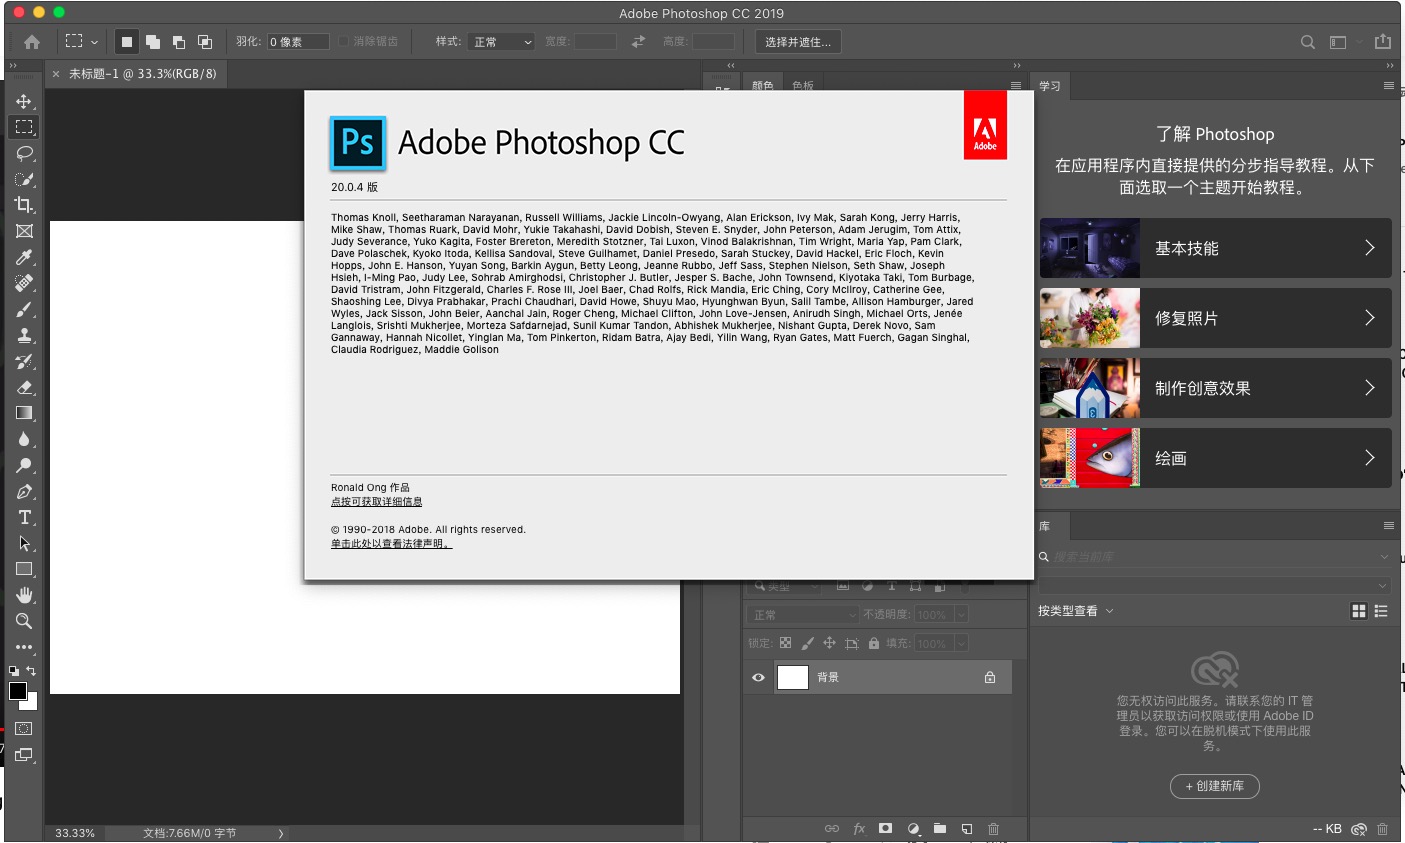
Task: Select the Path Selection tool
Action: pyautogui.click(x=24, y=543)
